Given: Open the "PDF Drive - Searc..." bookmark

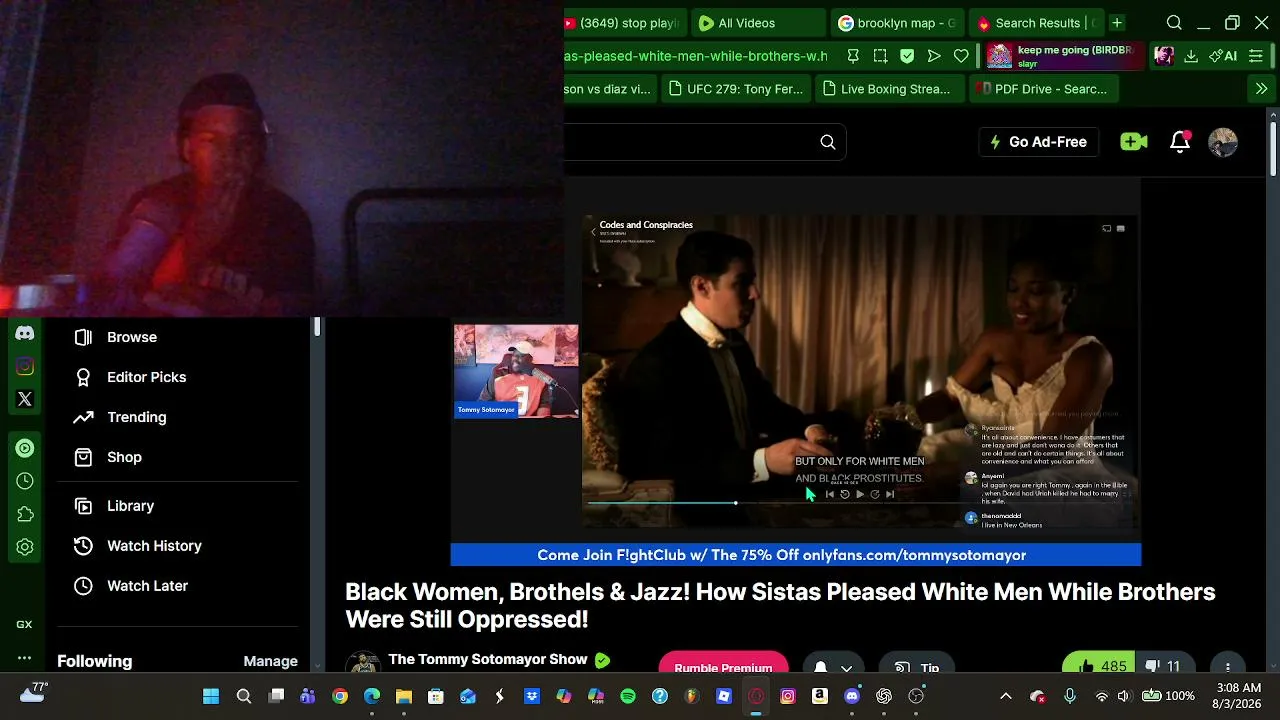Looking at the screenshot, I should 1042,89.
